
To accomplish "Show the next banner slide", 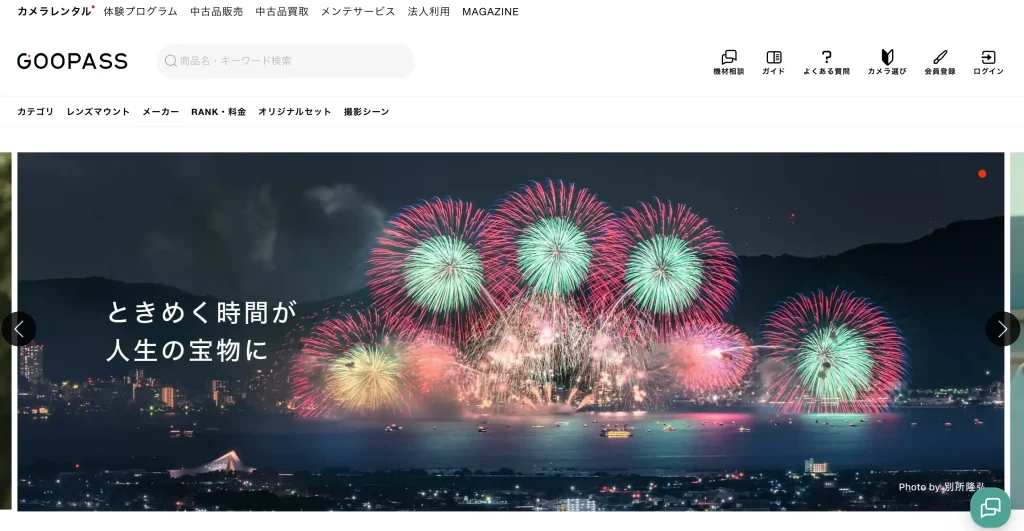I will 1002,329.
